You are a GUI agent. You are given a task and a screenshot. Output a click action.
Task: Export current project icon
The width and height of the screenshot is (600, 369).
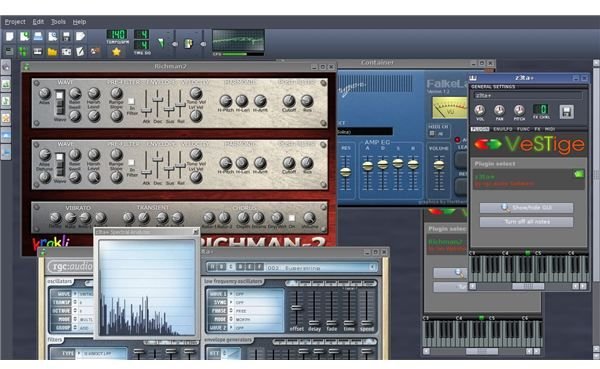80,36
